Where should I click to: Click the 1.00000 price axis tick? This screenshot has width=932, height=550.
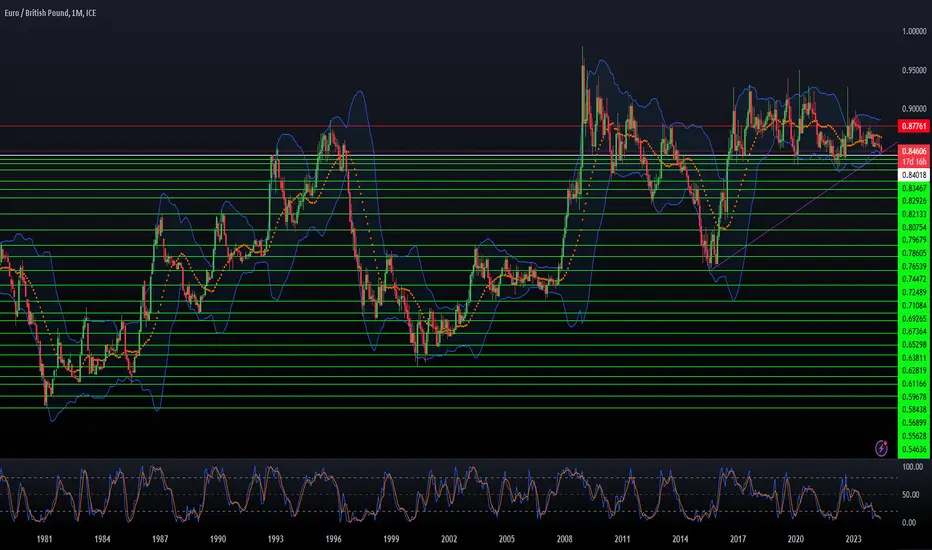pos(914,31)
